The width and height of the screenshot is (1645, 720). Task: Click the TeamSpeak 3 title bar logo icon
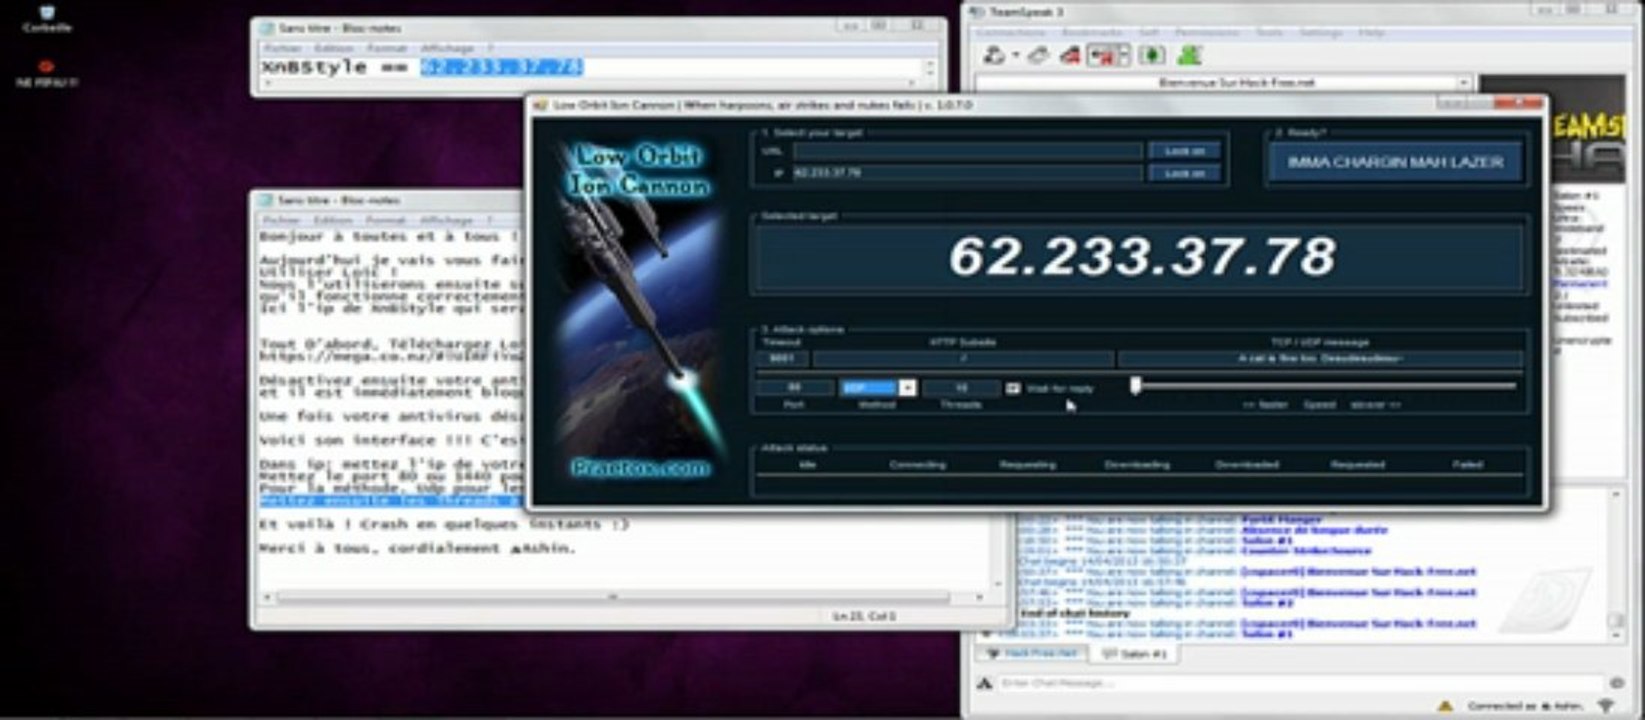click(977, 11)
